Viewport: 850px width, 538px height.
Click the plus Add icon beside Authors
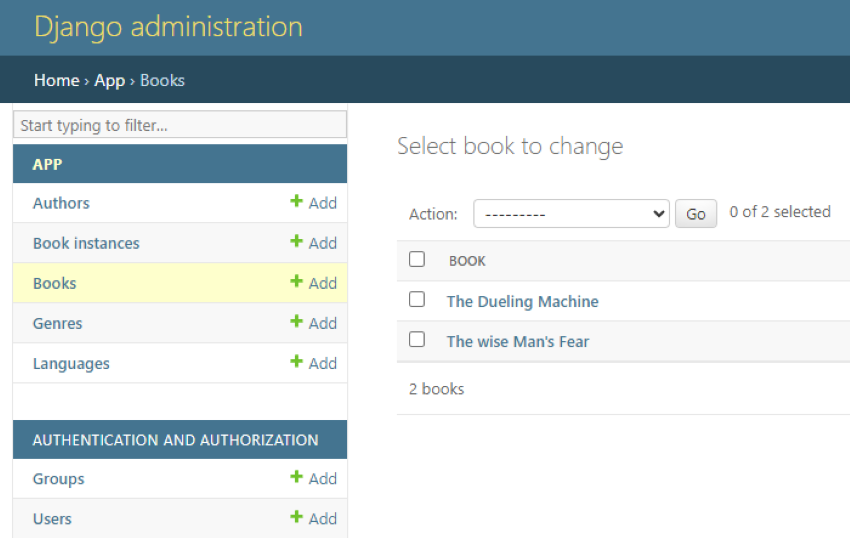point(296,202)
